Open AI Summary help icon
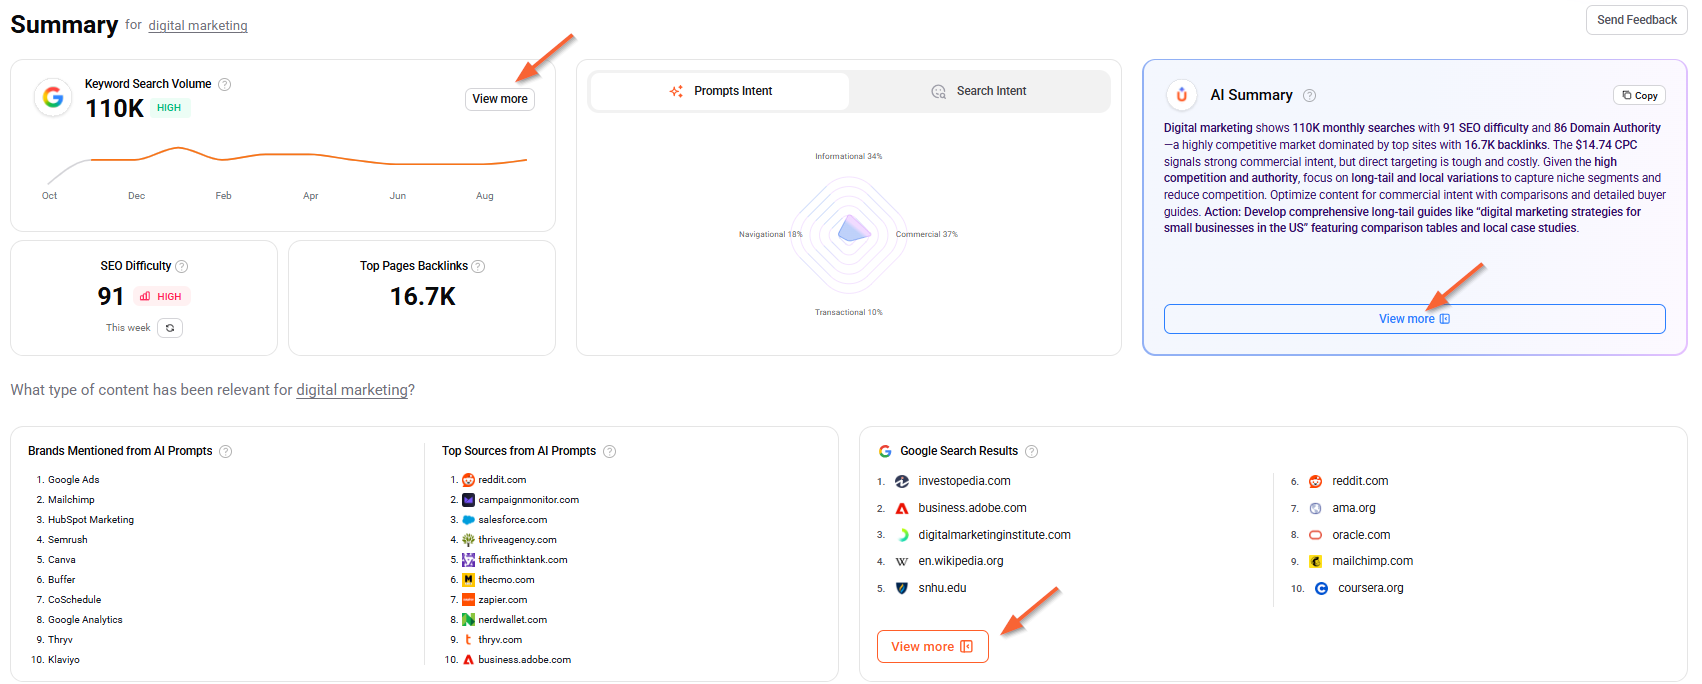Image resolution: width=1702 pixels, height=684 pixels. point(1309,95)
